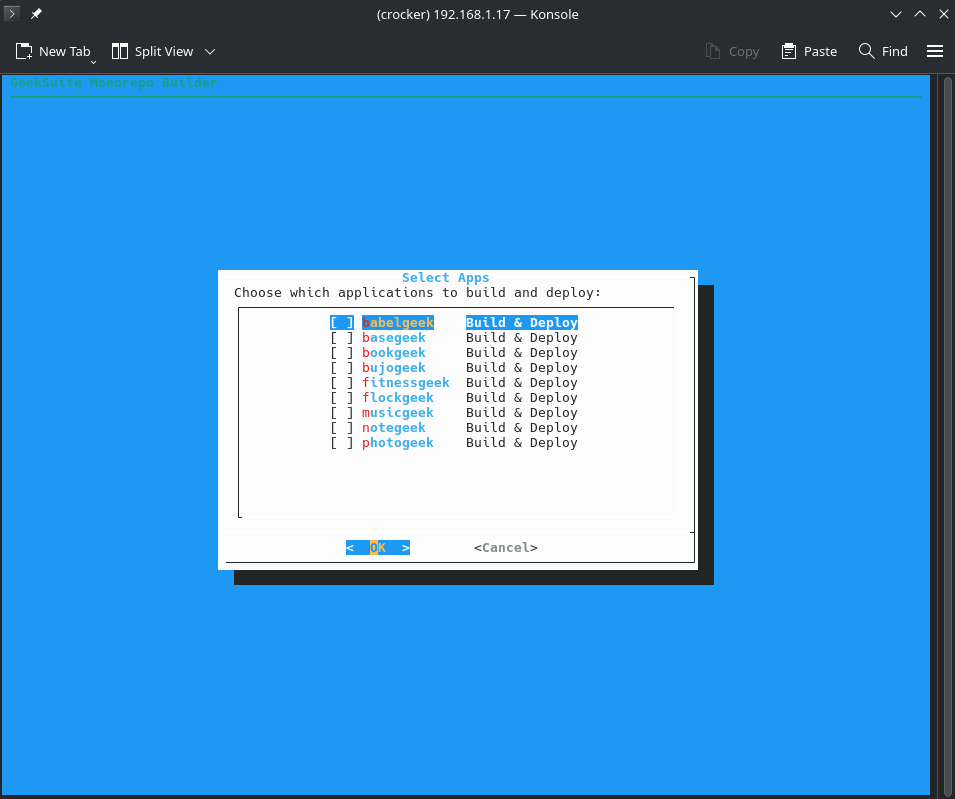The width and height of the screenshot is (955, 799).
Task: Click the title bar chevron dropdown
Action: 895,14
